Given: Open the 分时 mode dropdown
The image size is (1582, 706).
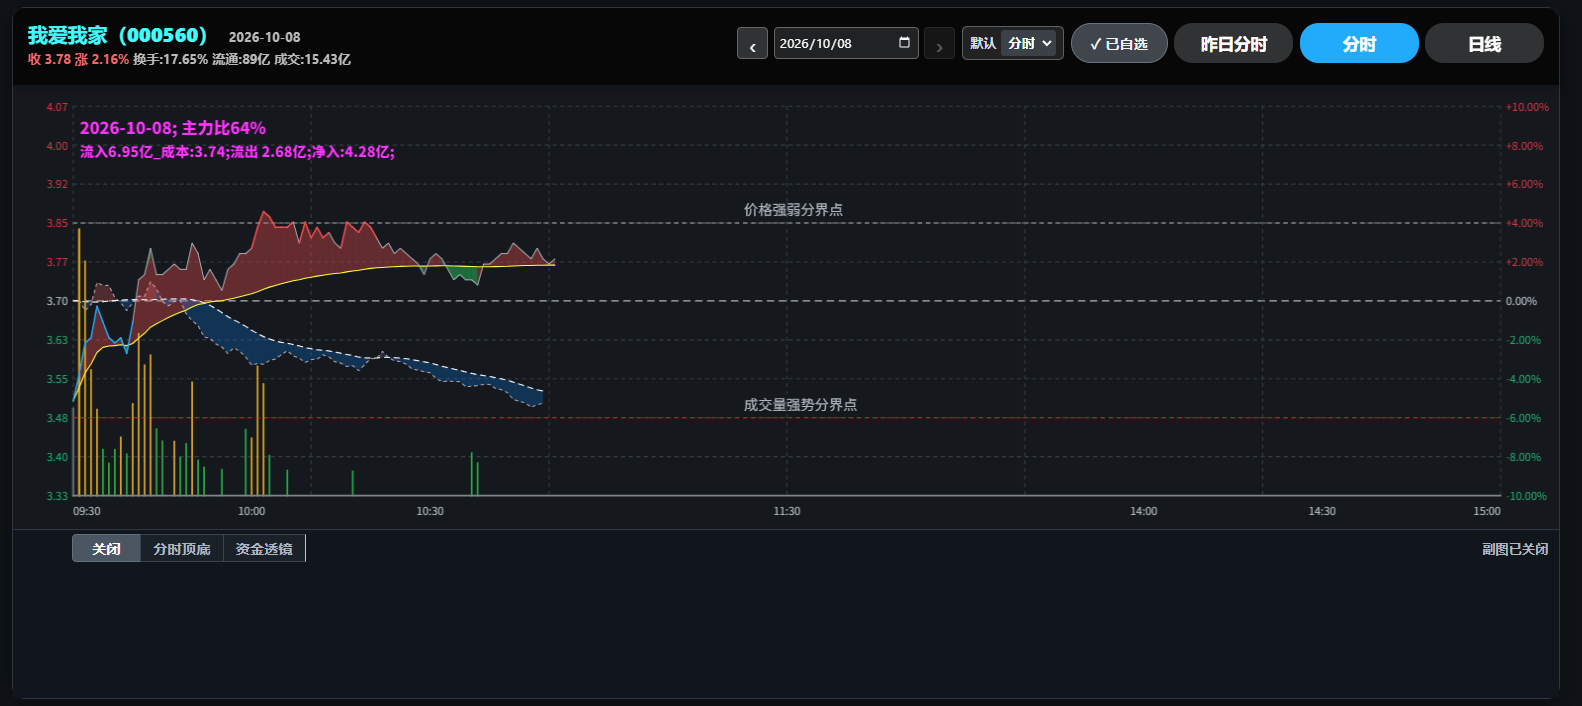Looking at the screenshot, I should point(1031,43).
